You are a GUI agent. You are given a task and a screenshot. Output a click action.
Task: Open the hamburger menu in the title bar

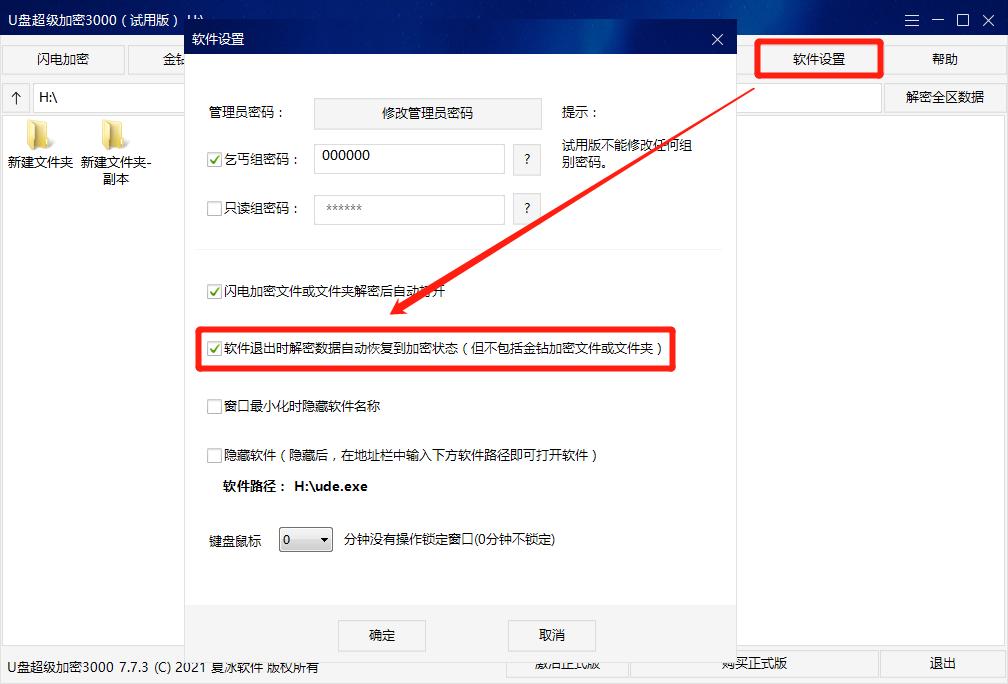point(912,19)
